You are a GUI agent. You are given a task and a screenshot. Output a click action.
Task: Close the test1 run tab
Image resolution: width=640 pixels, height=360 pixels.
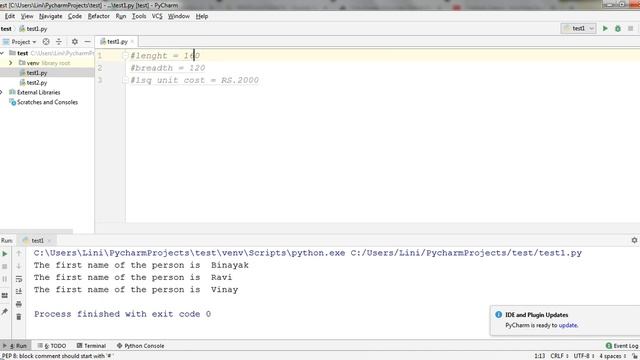(49, 240)
